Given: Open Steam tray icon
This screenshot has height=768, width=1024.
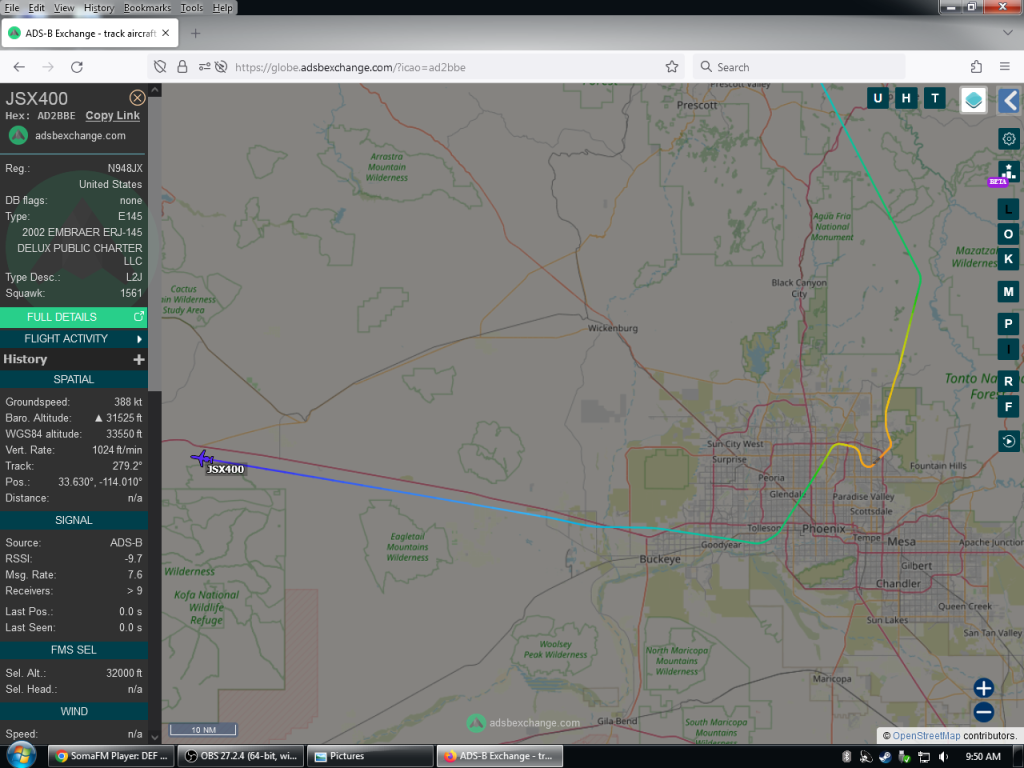Looking at the screenshot, I should 885,756.
